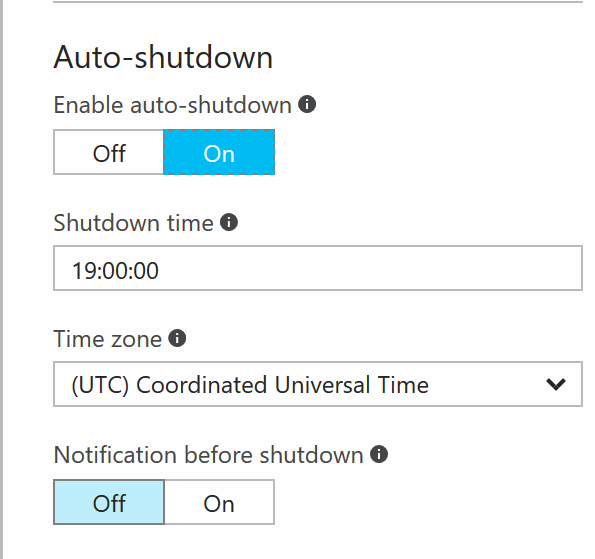The width and height of the screenshot is (595, 559).
Task: Set Notification before shutdown to On
Action: [219, 502]
